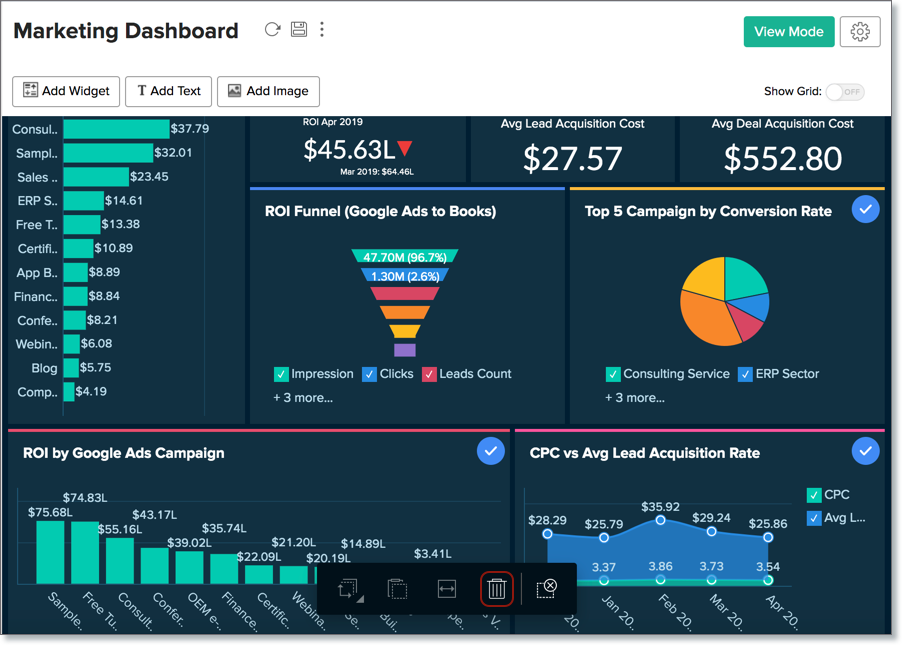
Task: Click the fit-width icon in floating toolbar
Action: click(445, 590)
